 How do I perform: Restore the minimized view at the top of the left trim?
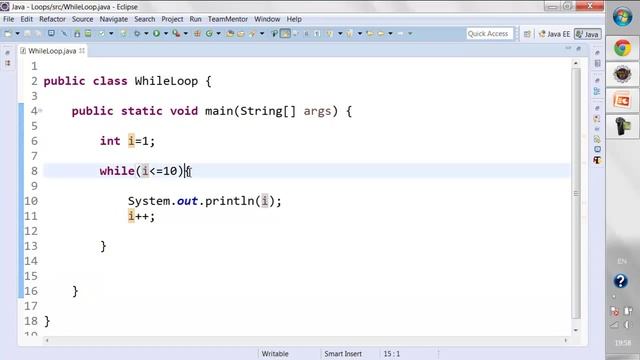7,53
